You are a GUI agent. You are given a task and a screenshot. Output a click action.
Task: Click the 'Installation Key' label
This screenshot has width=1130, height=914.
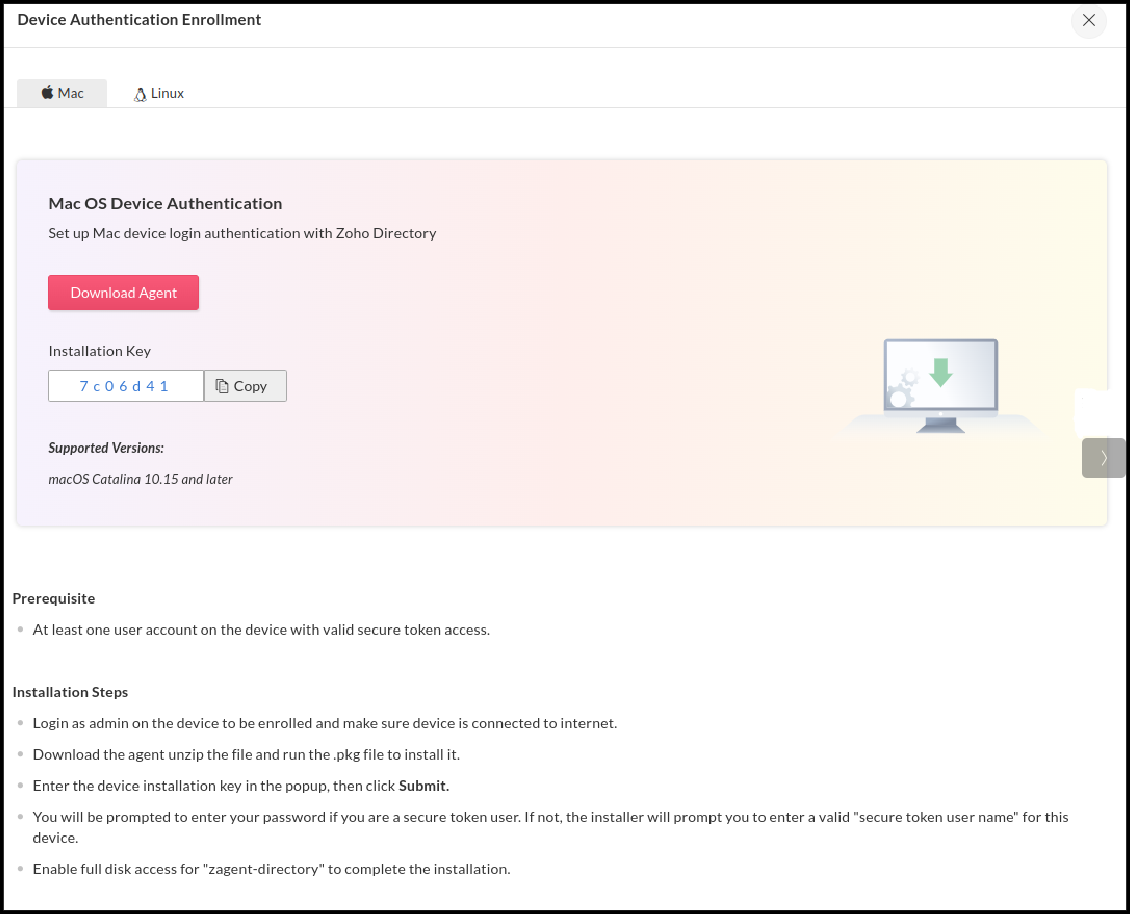pos(99,351)
